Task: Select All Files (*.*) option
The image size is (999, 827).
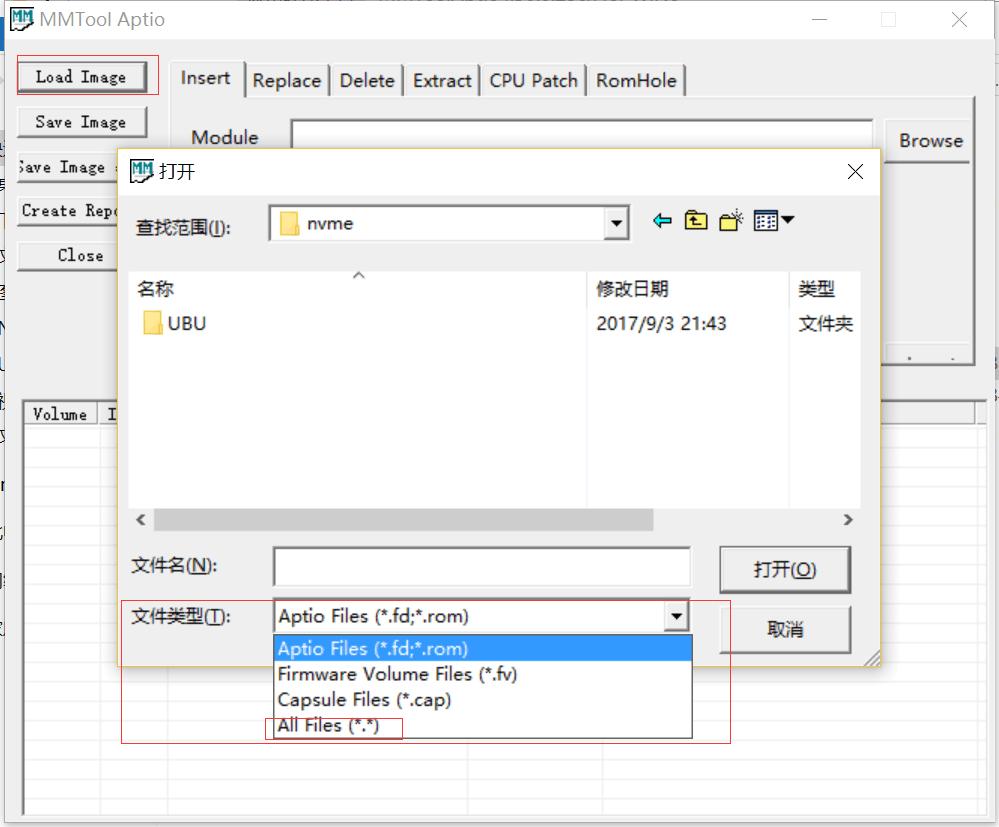Action: coord(328,726)
